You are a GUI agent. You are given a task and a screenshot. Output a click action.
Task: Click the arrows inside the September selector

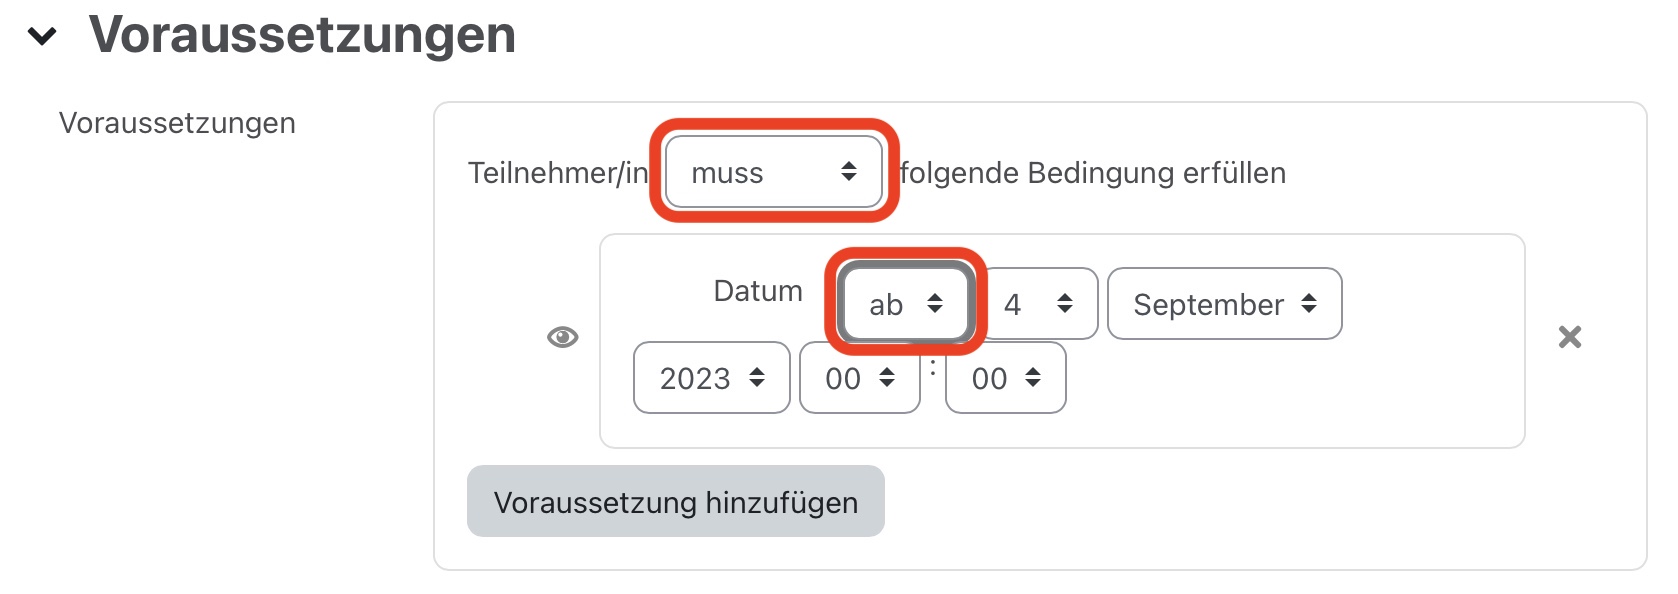tap(1312, 304)
